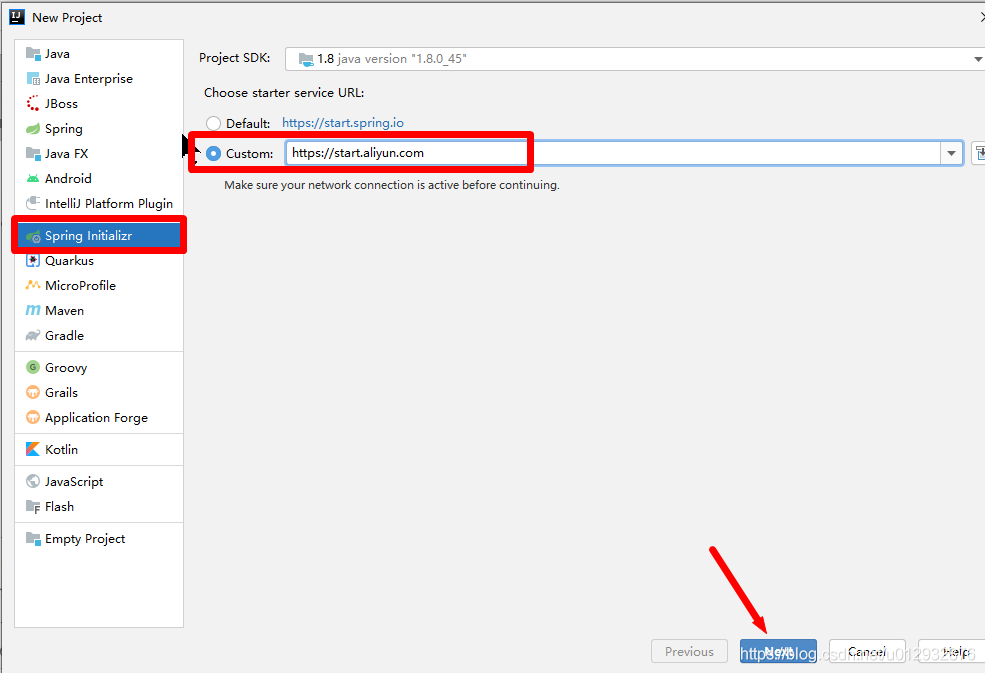Screen dimensions: 985x673
Task: Click the Maven m icon
Action: point(33,310)
